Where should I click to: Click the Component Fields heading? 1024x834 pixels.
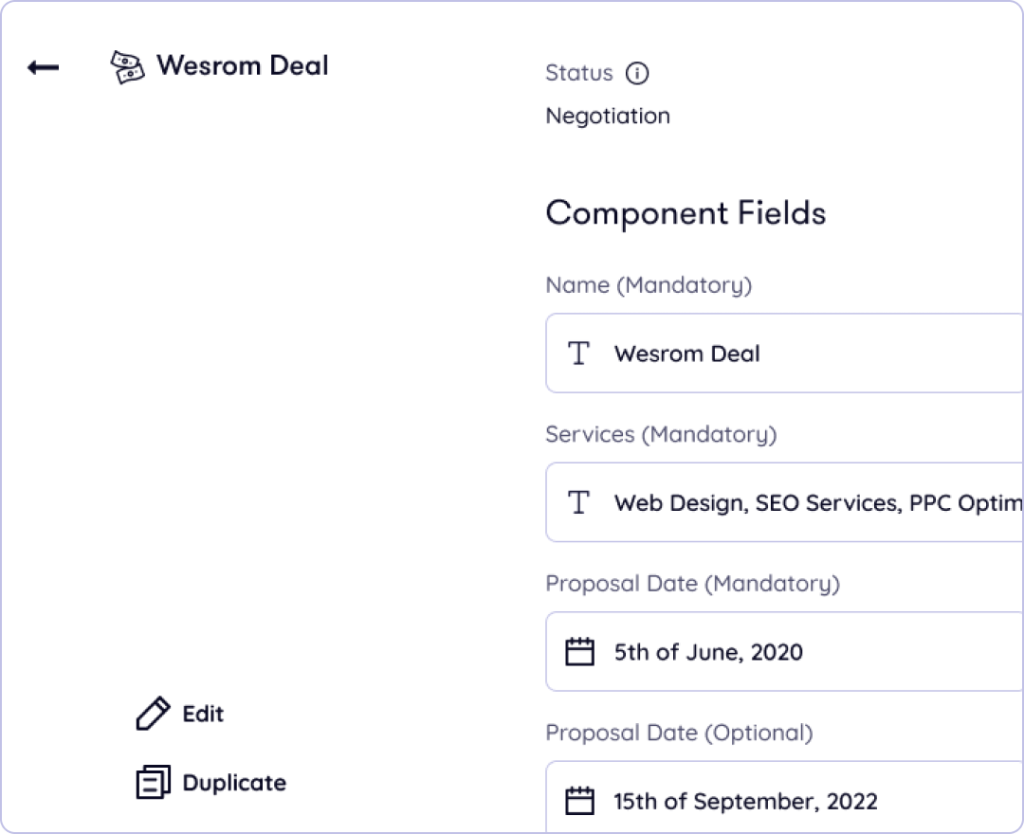686,213
